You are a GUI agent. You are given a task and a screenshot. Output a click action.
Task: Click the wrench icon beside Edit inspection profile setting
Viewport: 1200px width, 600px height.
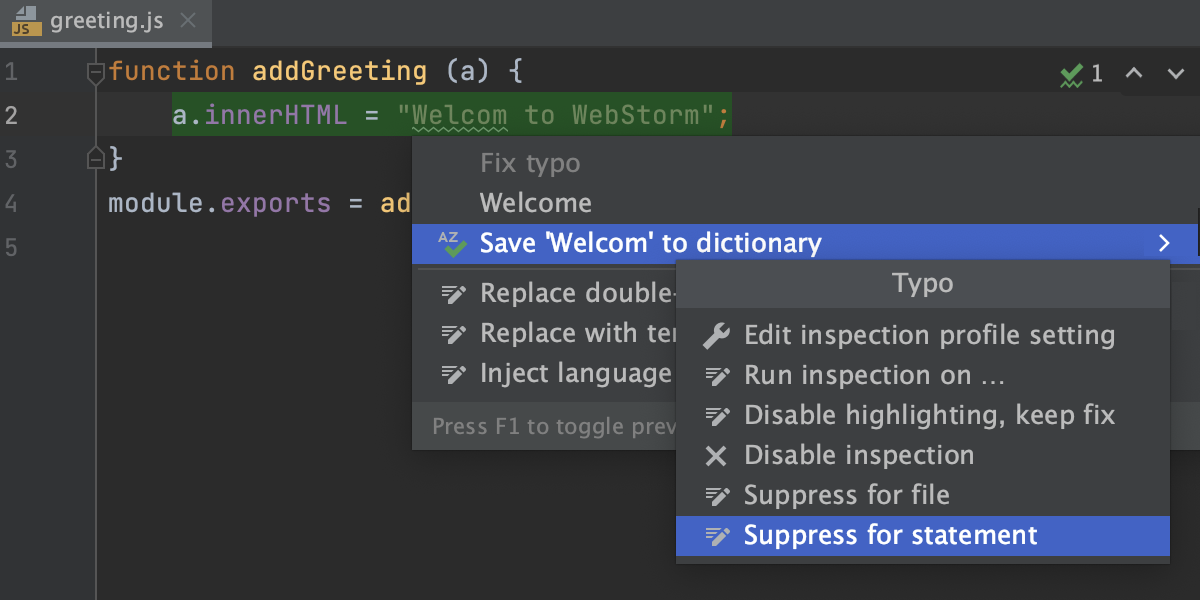click(716, 335)
